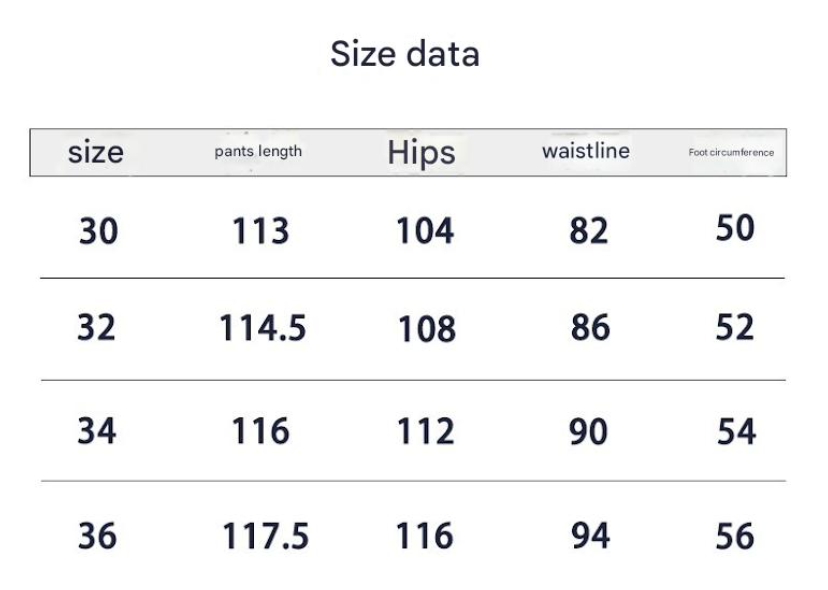Viewport: 828px width, 590px height.
Task: Select the "size" column header
Action: point(96,152)
